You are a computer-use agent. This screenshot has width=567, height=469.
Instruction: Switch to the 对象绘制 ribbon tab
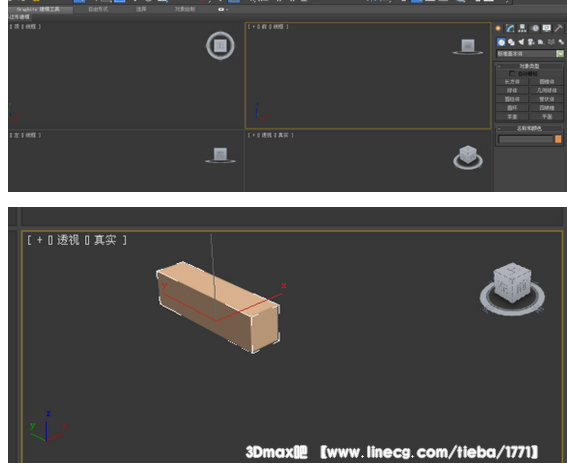[x=185, y=9]
